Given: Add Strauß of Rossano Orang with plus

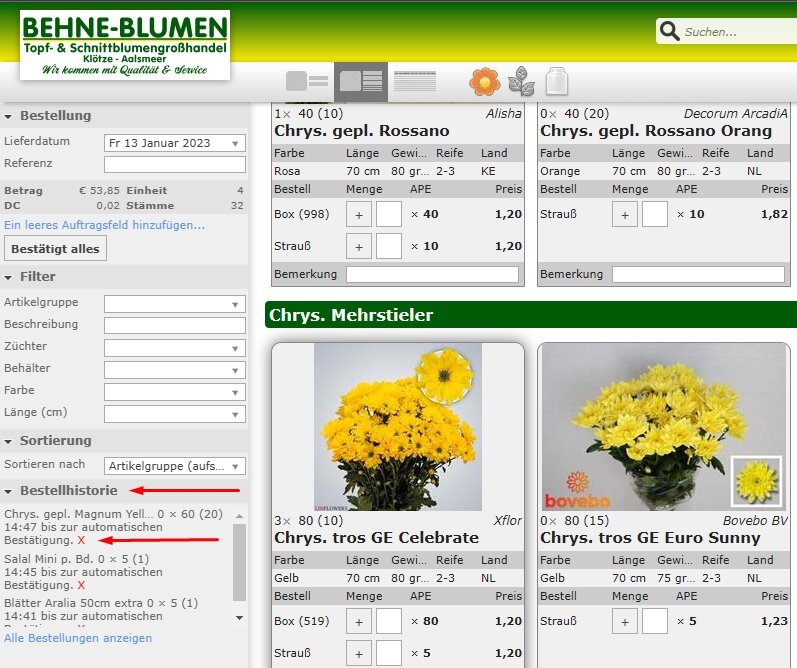Looking at the screenshot, I should pos(625,214).
